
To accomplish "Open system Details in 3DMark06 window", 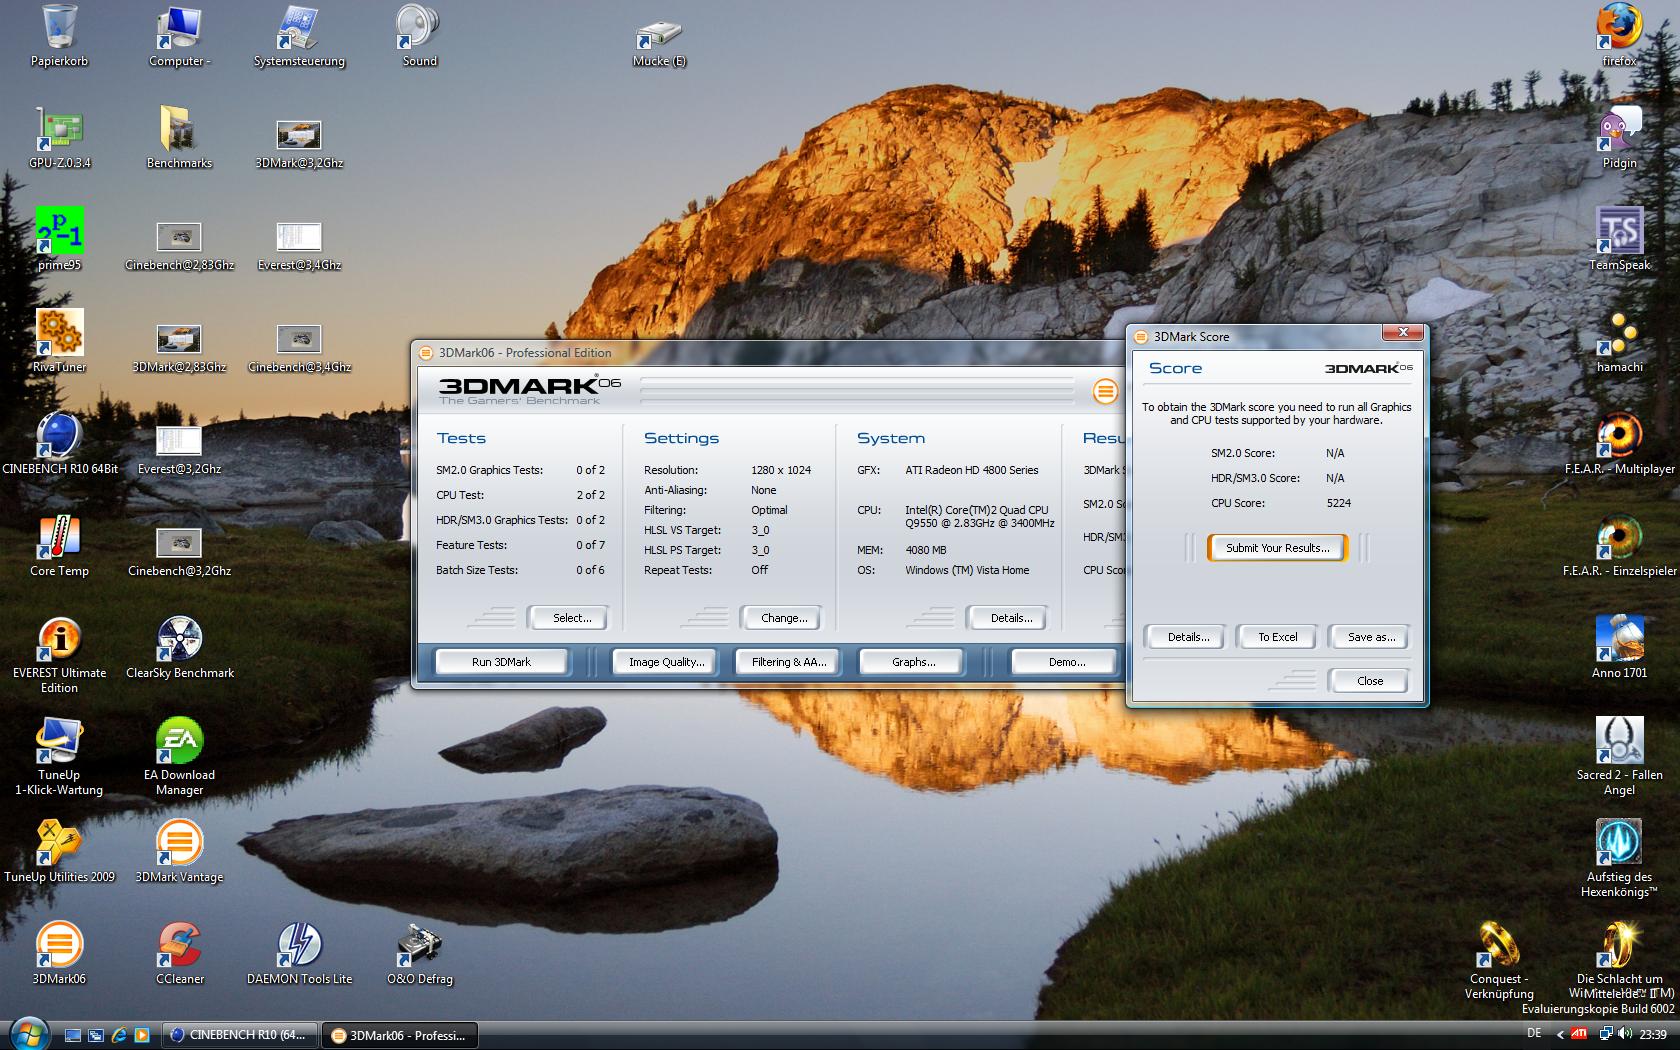I will pyautogui.click(x=1010, y=618).
